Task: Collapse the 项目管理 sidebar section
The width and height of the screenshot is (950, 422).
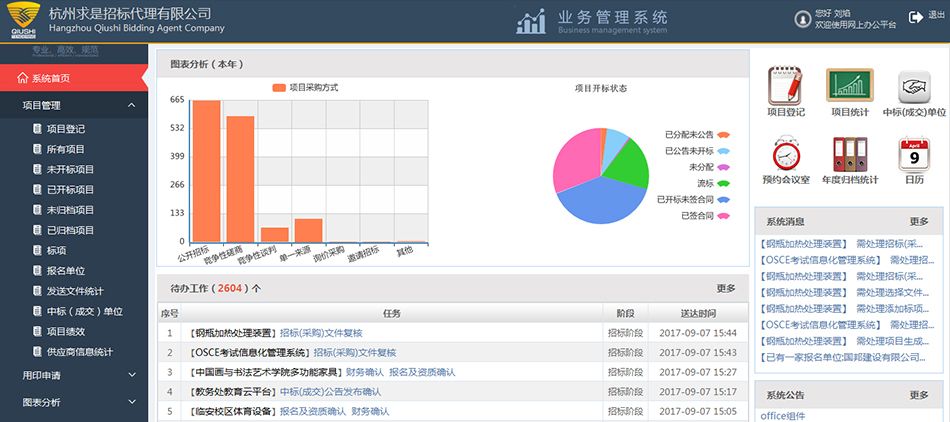Action: 131,105
